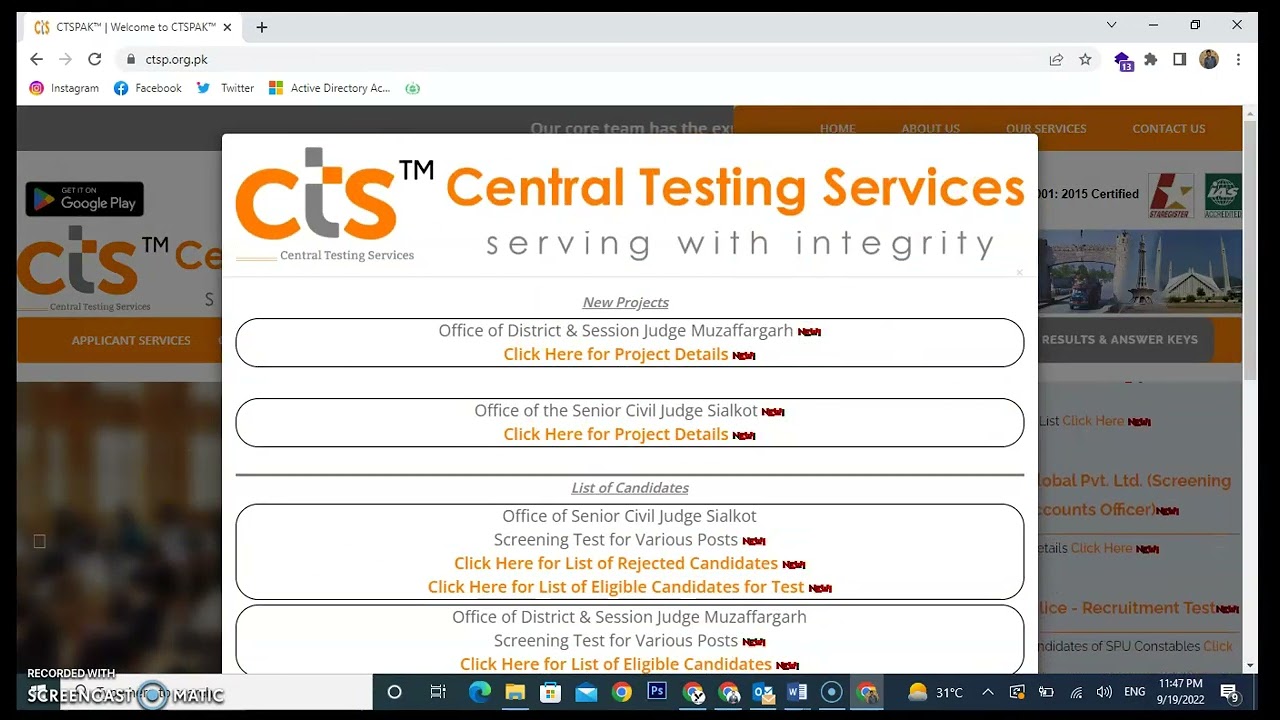Open the Facebook bookmark
This screenshot has height=720, width=1280.
click(148, 88)
